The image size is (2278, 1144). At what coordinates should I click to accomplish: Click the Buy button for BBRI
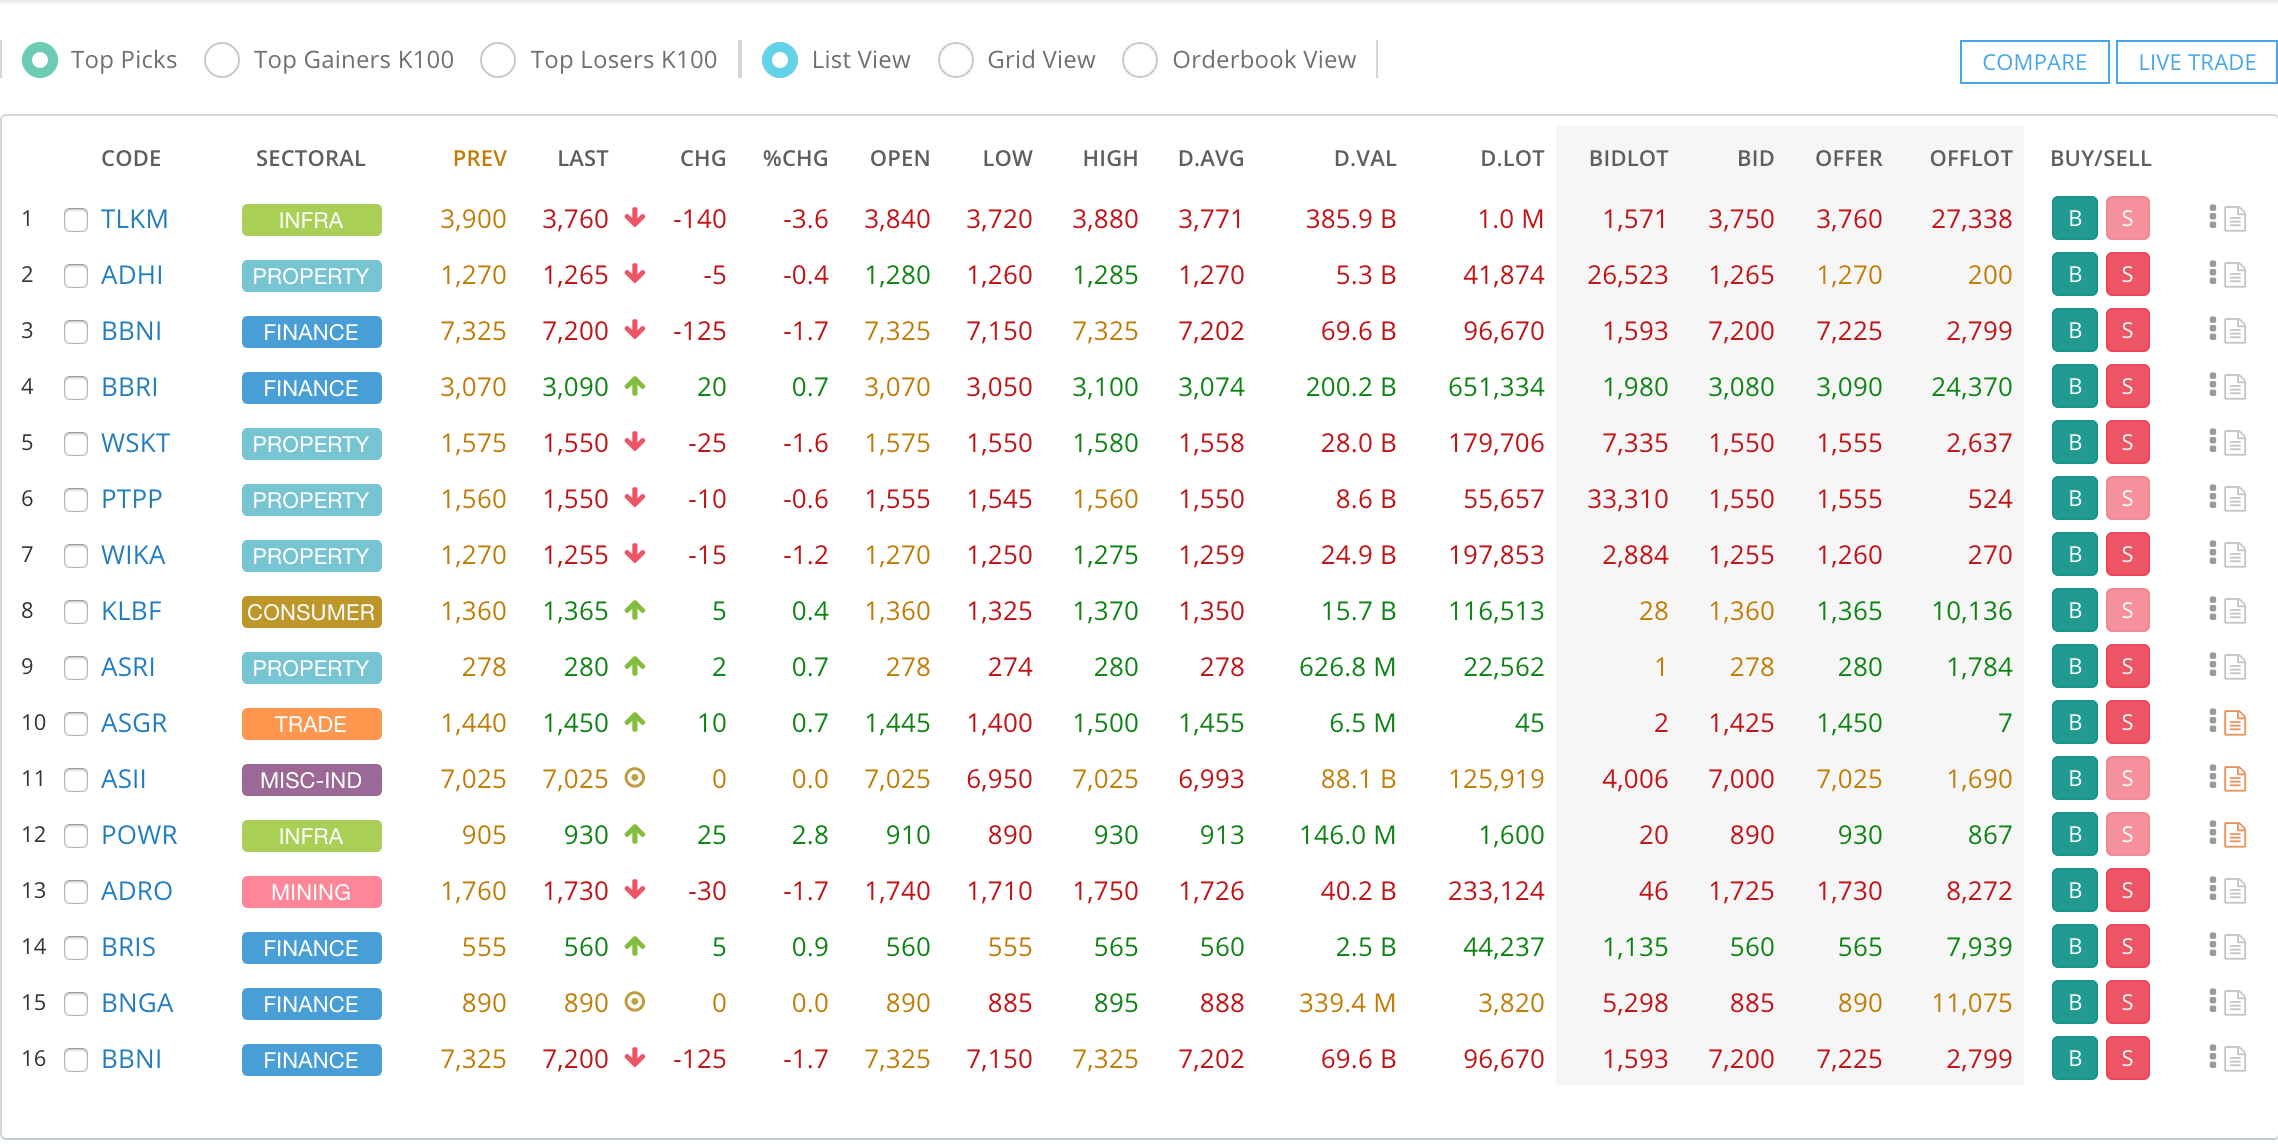click(x=2074, y=387)
